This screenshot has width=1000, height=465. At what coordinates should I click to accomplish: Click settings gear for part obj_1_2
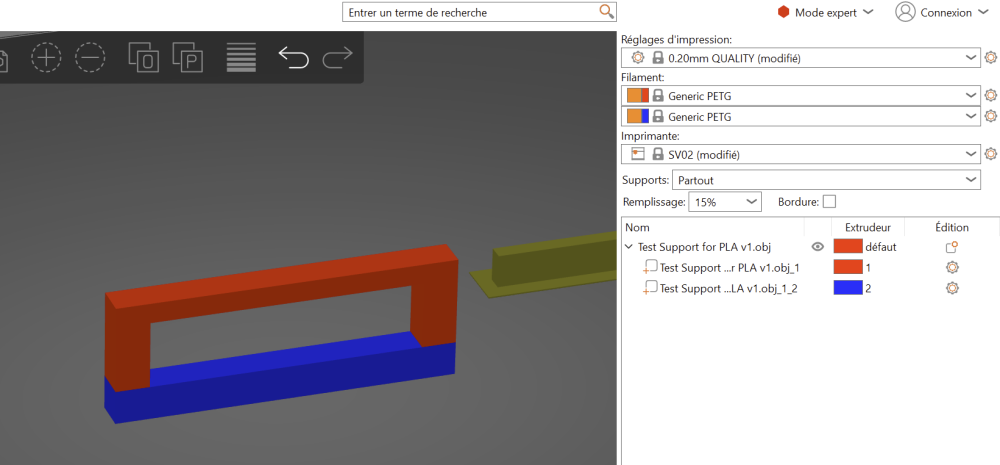click(x=952, y=288)
